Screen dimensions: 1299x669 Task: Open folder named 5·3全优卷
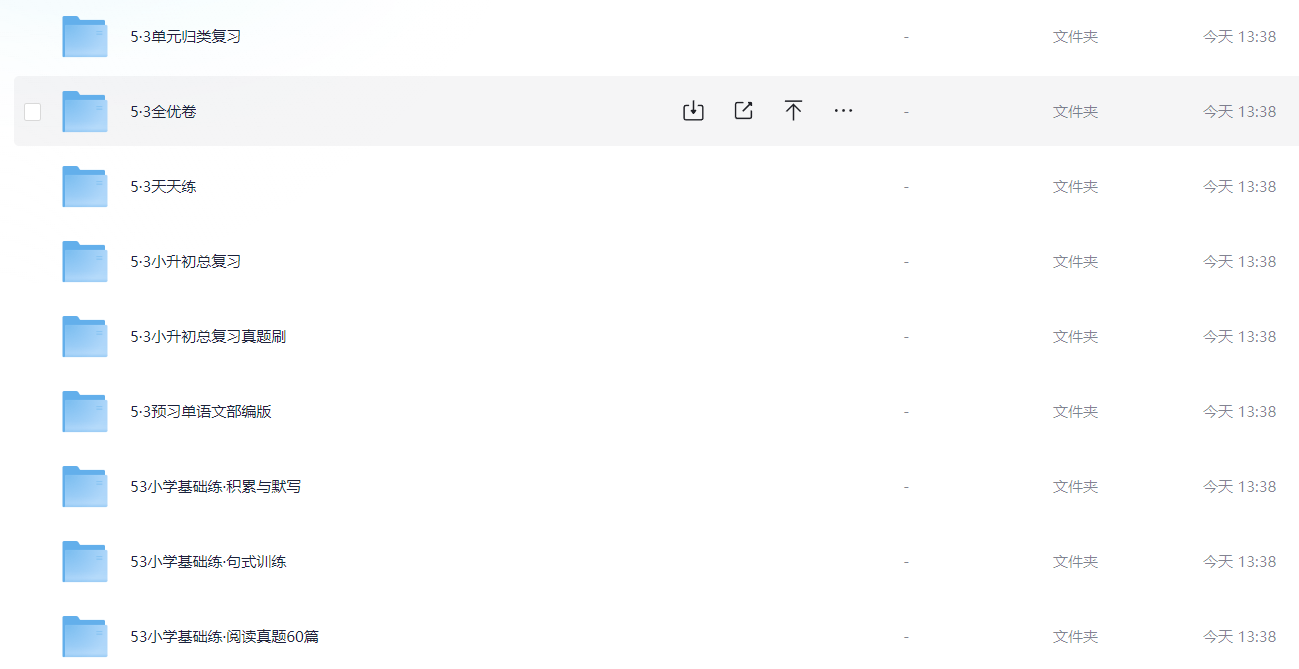[164, 112]
